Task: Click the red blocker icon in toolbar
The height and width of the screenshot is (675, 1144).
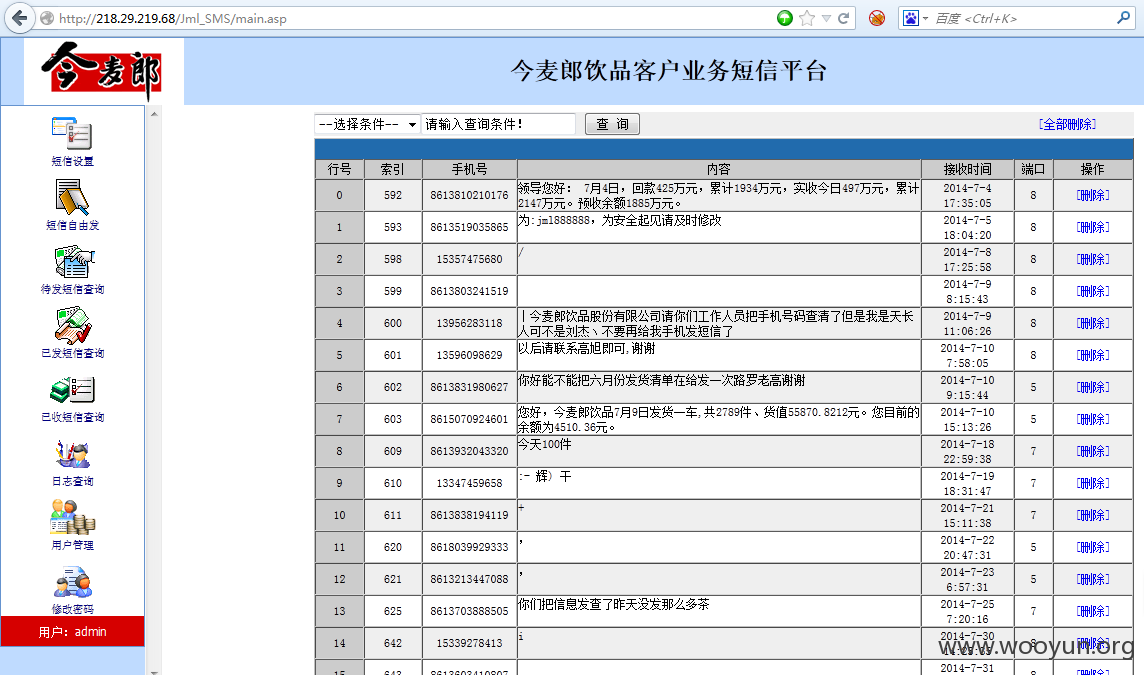Action: [877, 18]
